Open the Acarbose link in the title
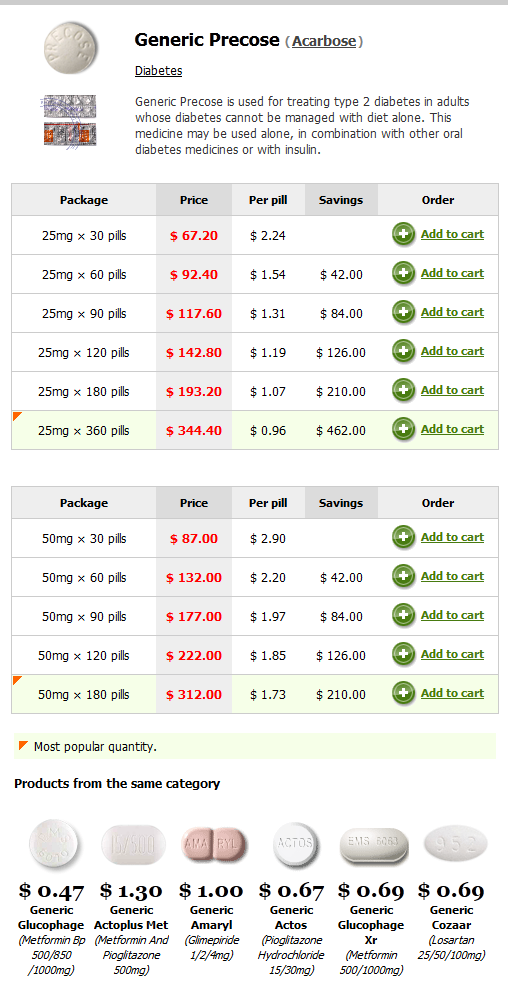Viewport: 508px width, 1000px height. pos(324,41)
